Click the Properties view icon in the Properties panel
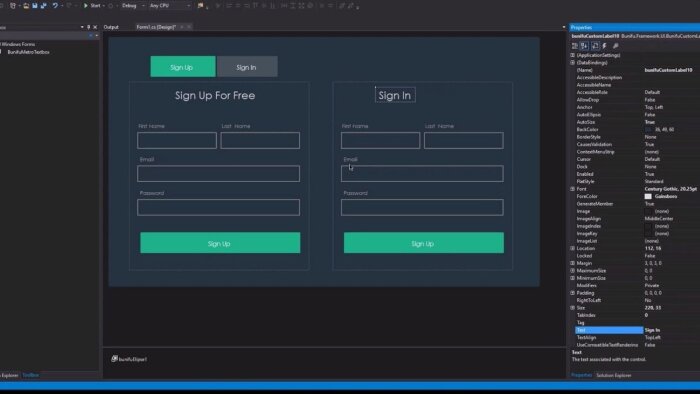Viewport: 700px width, 394px height. click(x=595, y=46)
